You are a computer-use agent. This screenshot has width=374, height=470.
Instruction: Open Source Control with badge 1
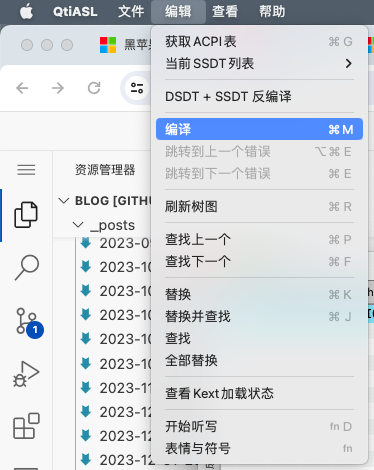click(29, 322)
